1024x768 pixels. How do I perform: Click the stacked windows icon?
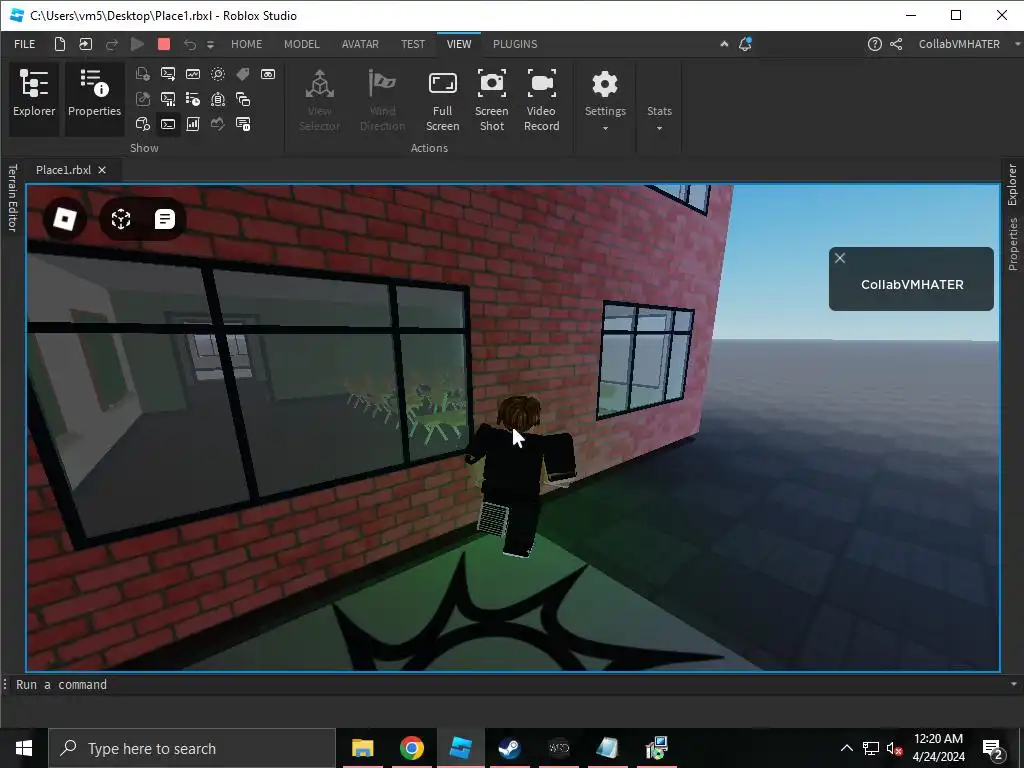(243, 99)
